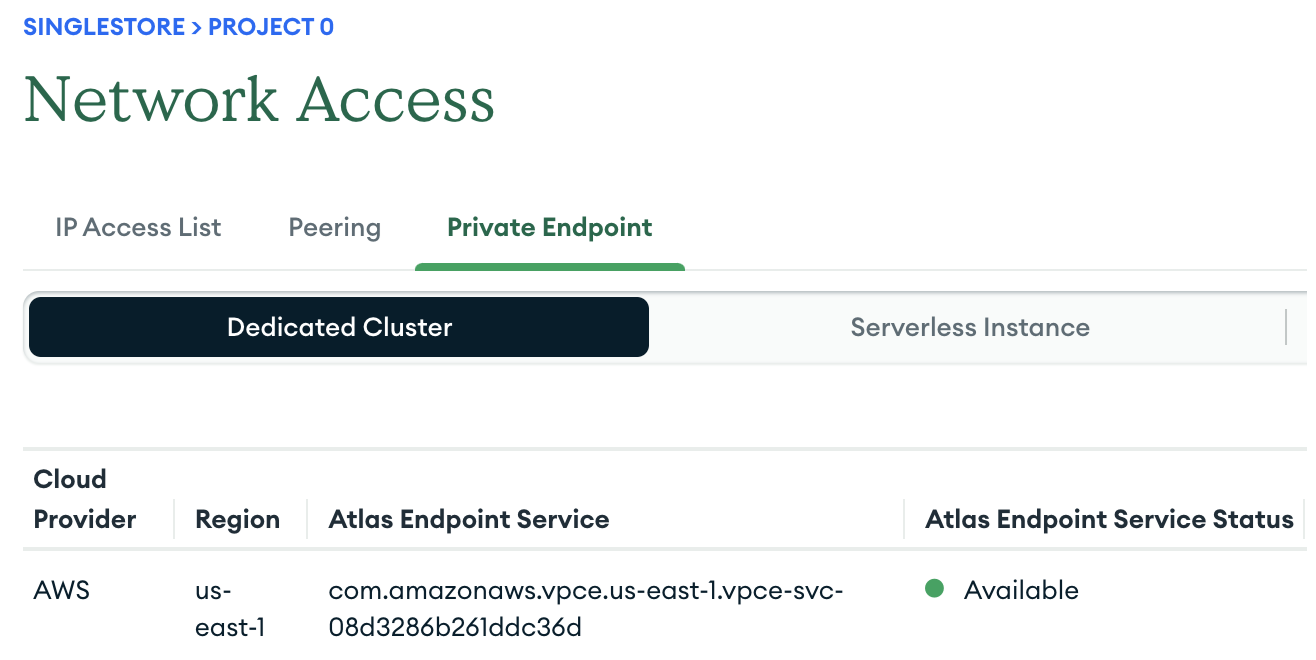The image size is (1316, 660).
Task: Select the vpce-svc endpoint service name
Action: (586, 609)
